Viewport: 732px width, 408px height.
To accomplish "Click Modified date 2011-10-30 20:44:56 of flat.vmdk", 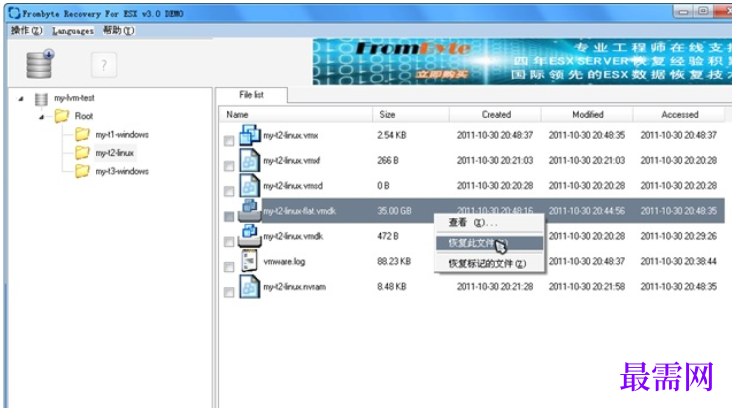I will point(587,211).
